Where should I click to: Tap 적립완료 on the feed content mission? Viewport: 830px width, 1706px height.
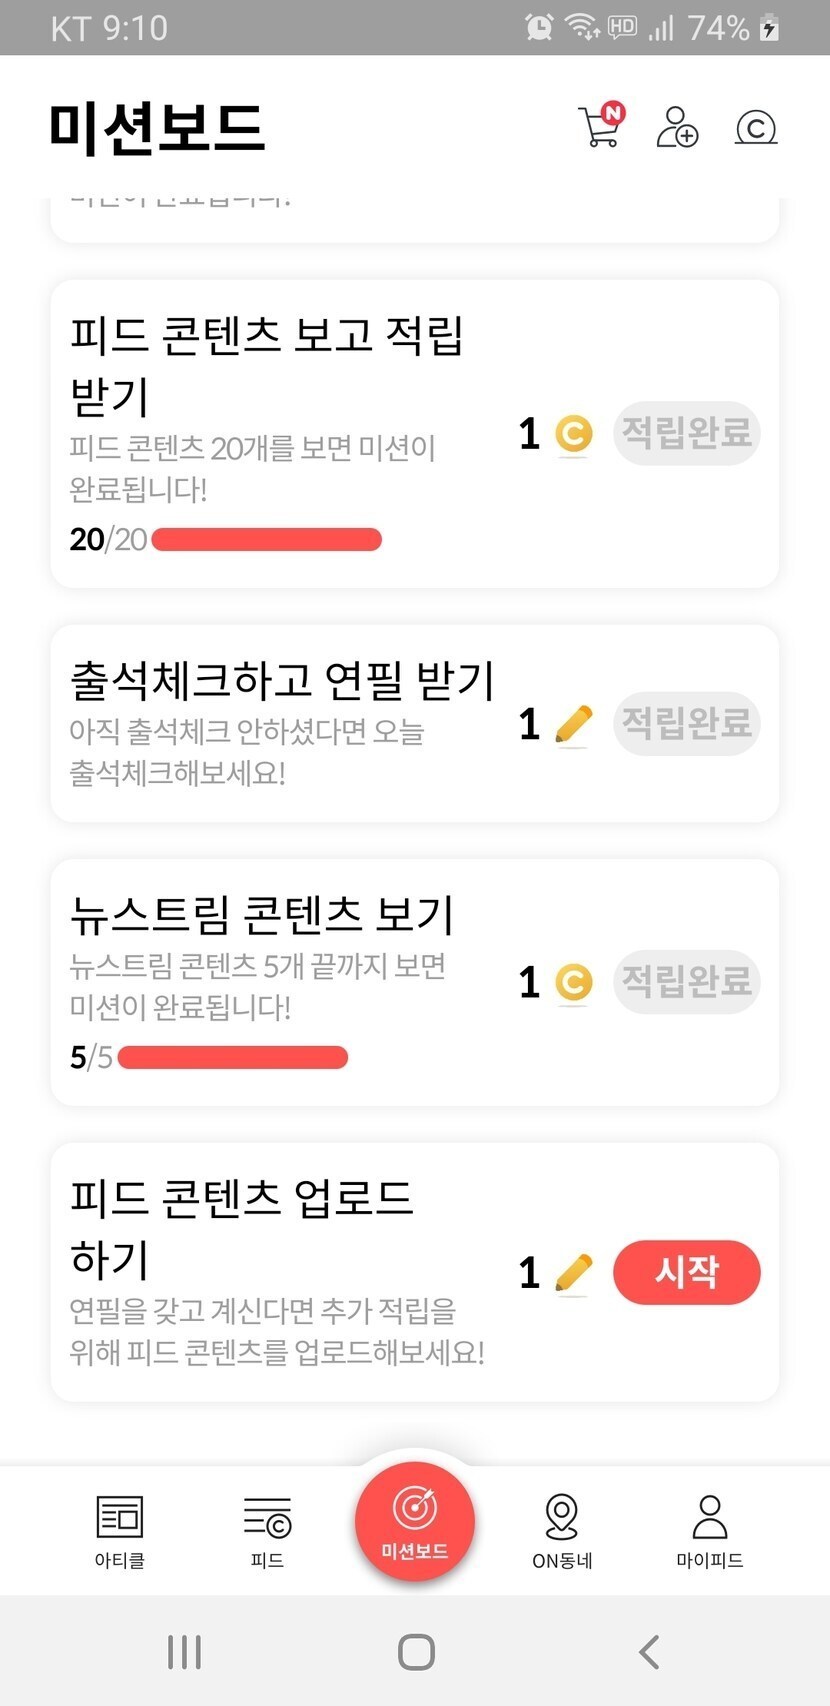click(686, 433)
